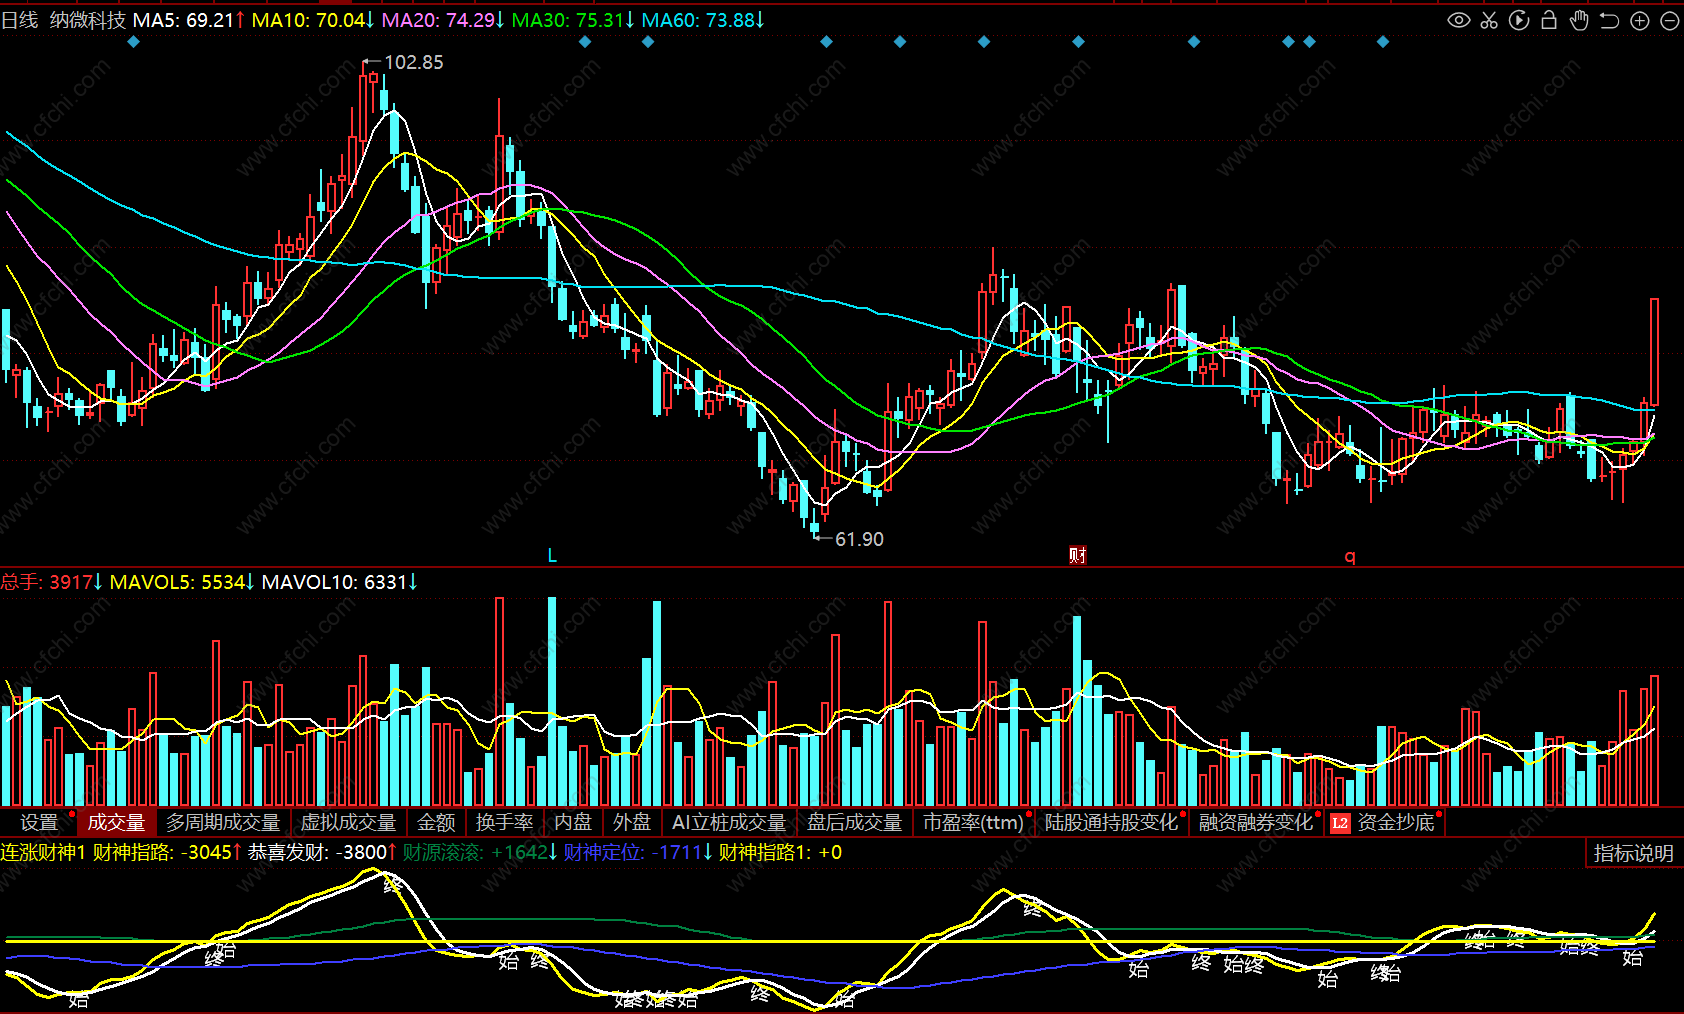Image resolution: width=1684 pixels, height=1014 pixels.
Task: Click the 总手: 3917 volume value
Action: pos(52,582)
